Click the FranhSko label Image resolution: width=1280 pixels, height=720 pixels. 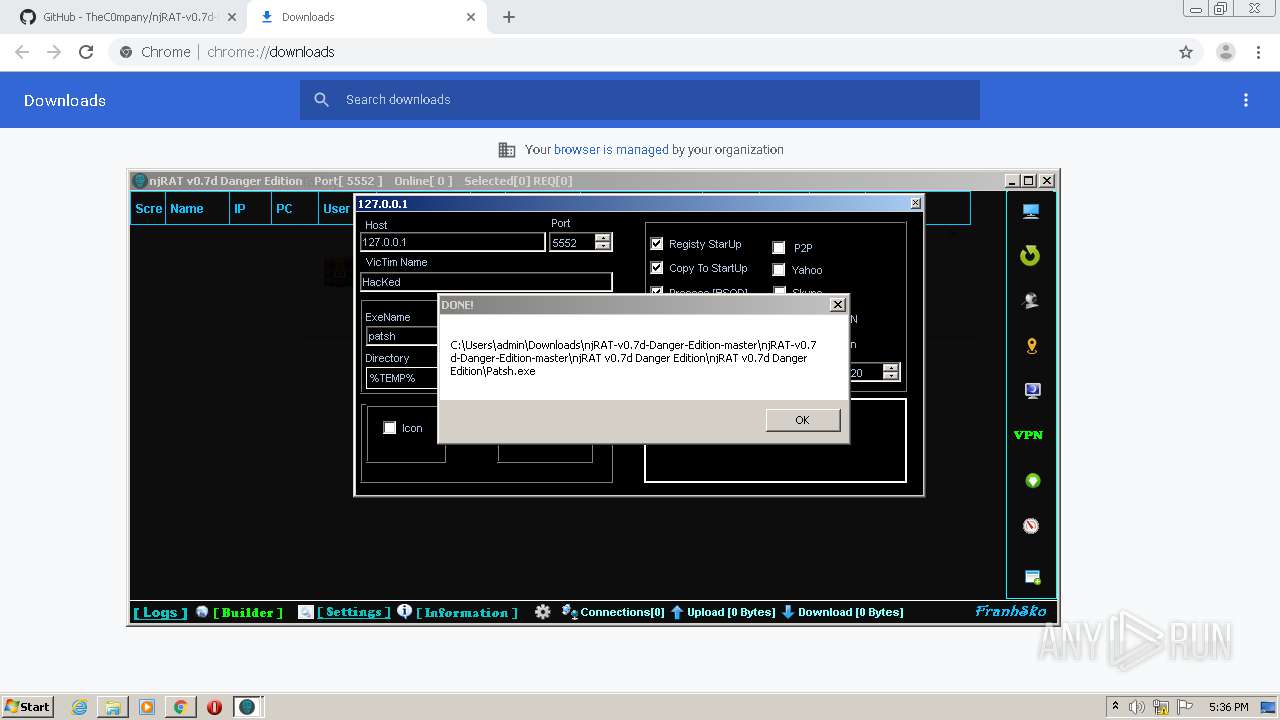pos(1011,611)
